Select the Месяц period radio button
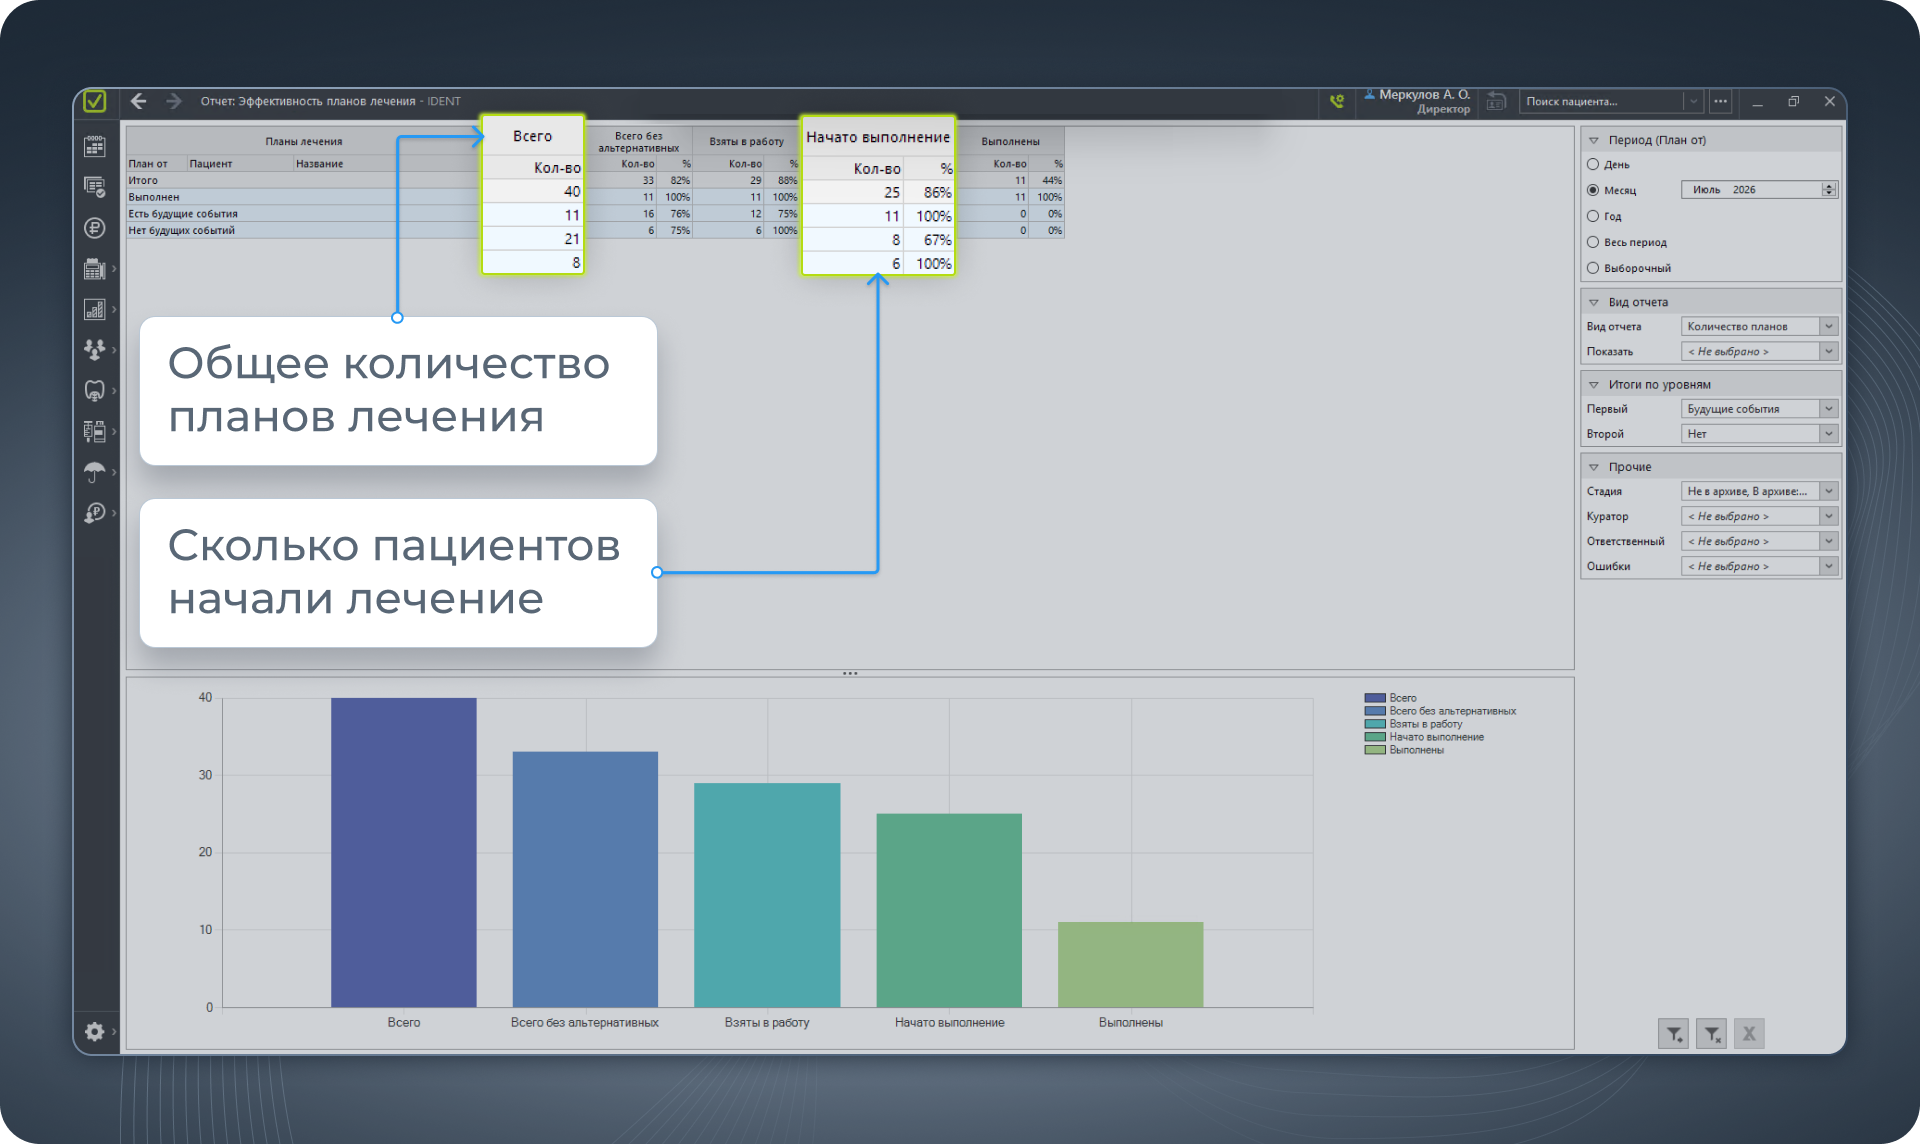This screenshot has height=1144, width=1920. (1593, 190)
